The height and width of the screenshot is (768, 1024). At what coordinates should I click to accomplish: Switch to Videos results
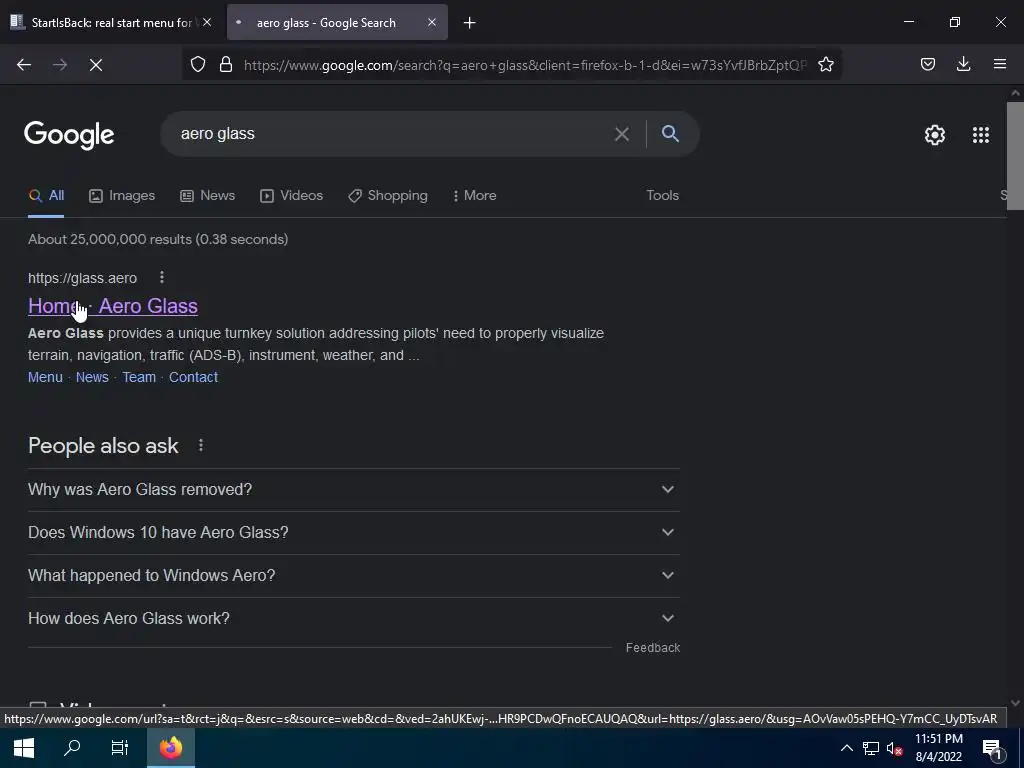(x=291, y=195)
